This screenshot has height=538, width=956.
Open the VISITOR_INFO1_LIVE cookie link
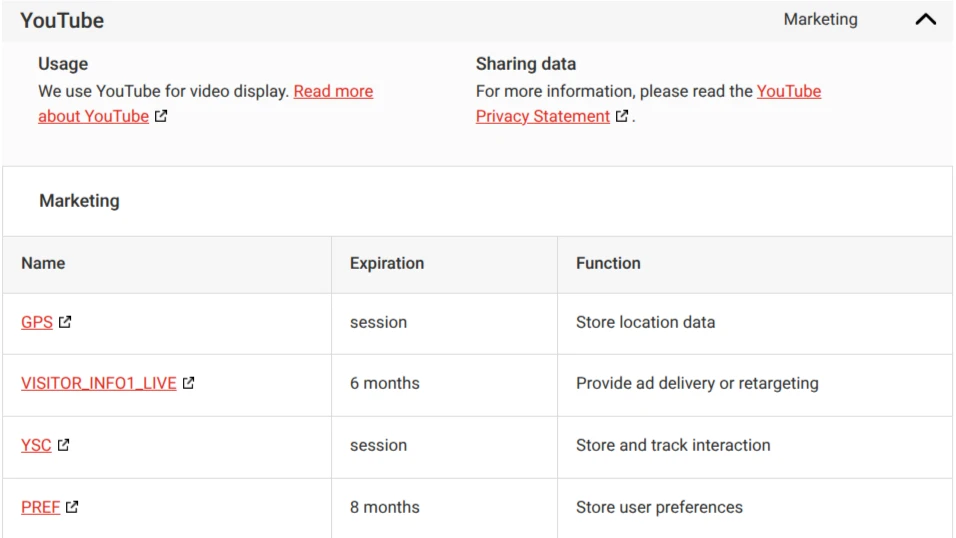(99, 383)
